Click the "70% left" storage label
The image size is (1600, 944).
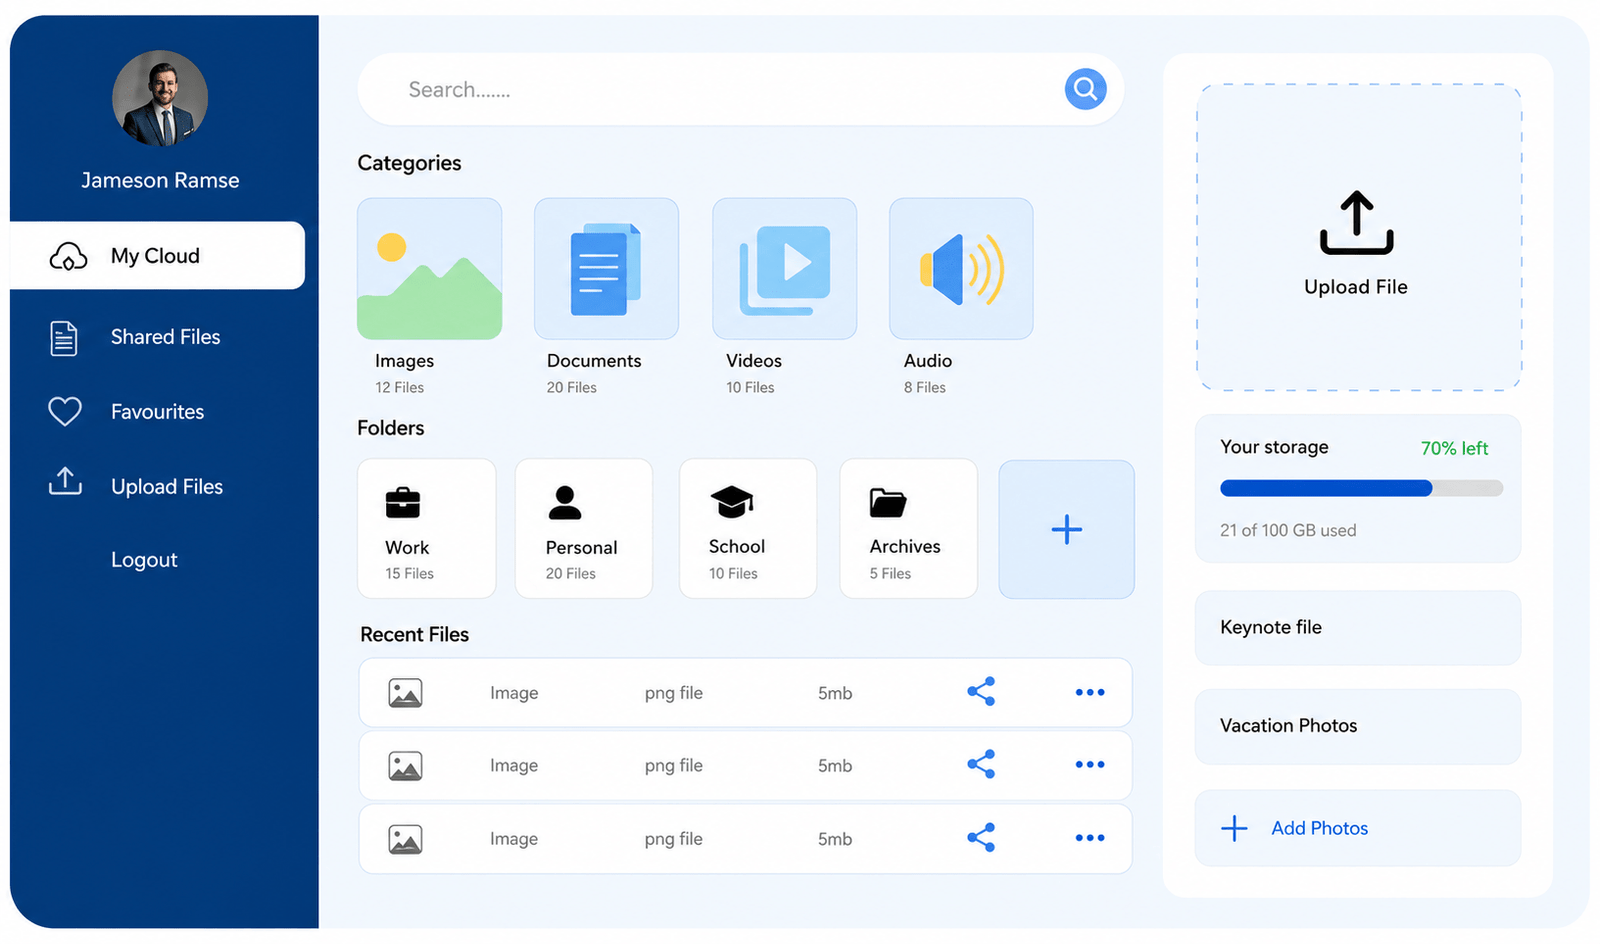1454,448
